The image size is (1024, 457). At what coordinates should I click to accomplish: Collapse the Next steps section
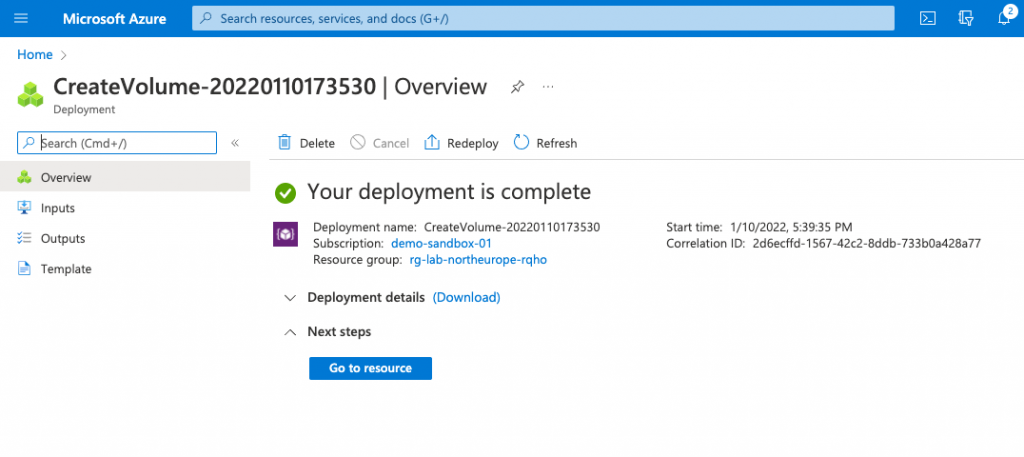[x=291, y=332]
